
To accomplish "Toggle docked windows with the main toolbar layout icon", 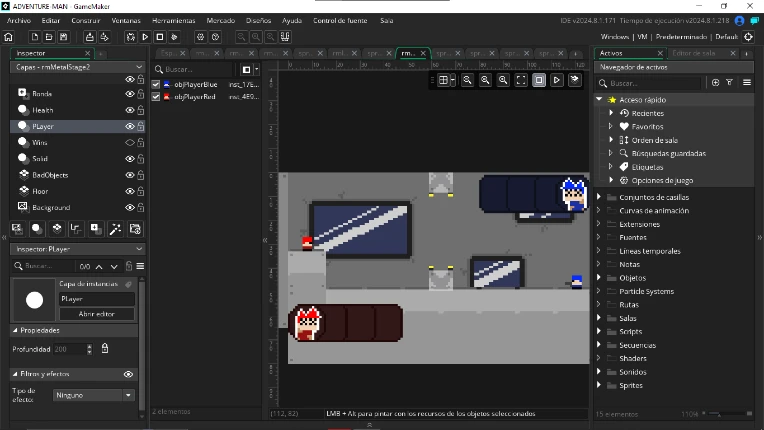I will (285, 37).
